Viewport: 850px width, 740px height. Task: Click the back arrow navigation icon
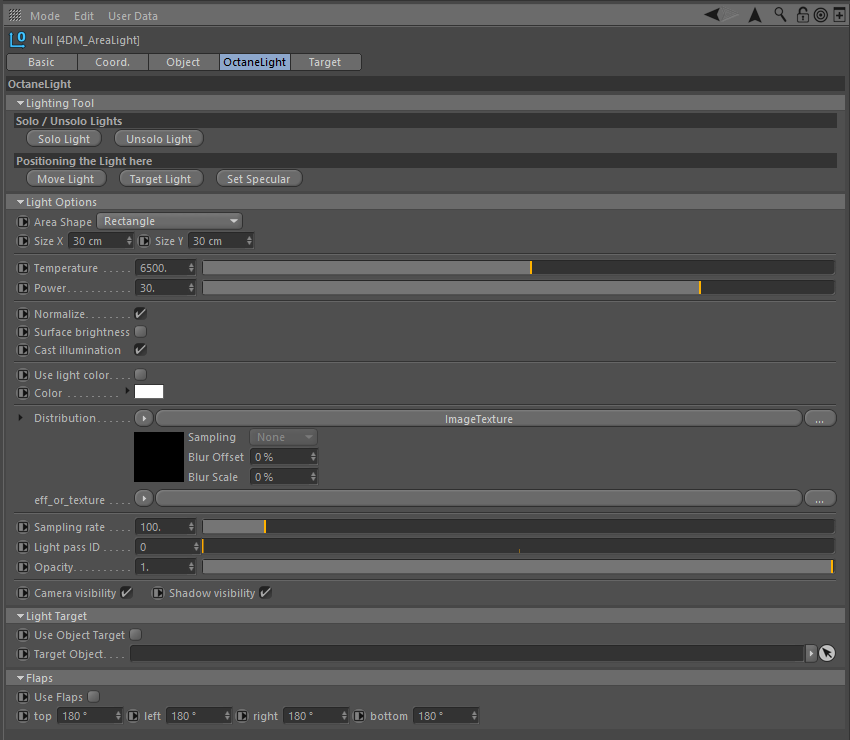(712, 15)
